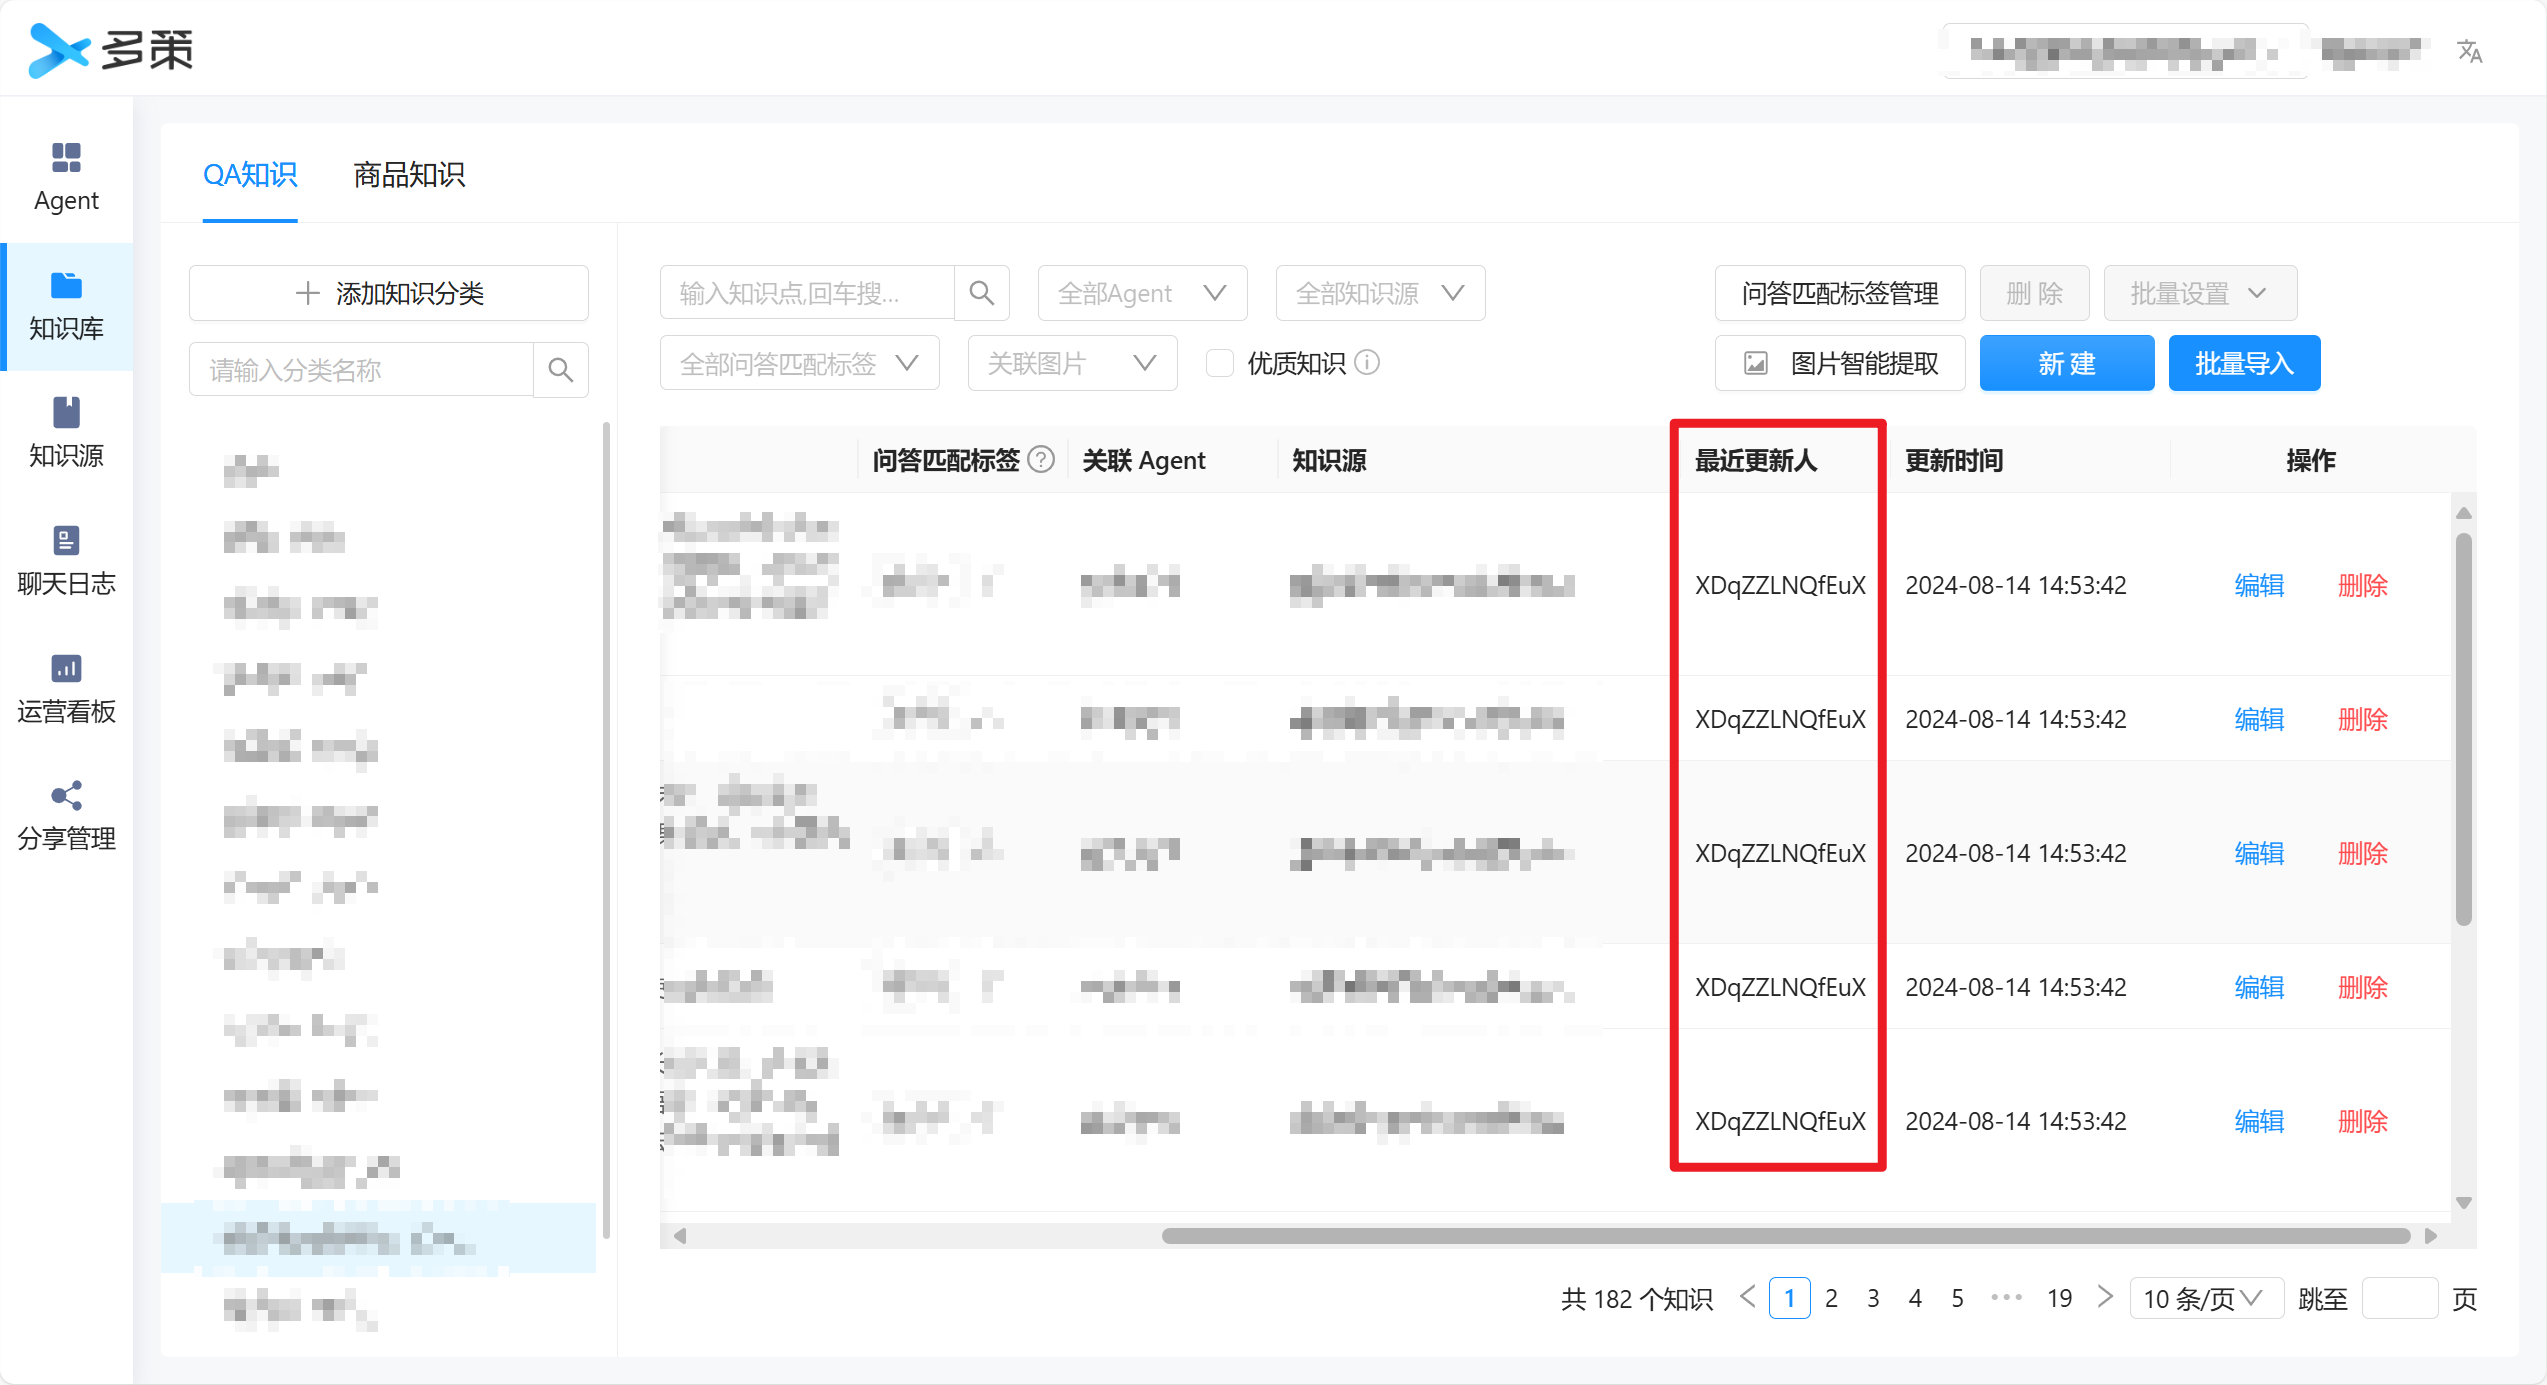Click the table horizontal scrollbar

tap(1785, 1236)
